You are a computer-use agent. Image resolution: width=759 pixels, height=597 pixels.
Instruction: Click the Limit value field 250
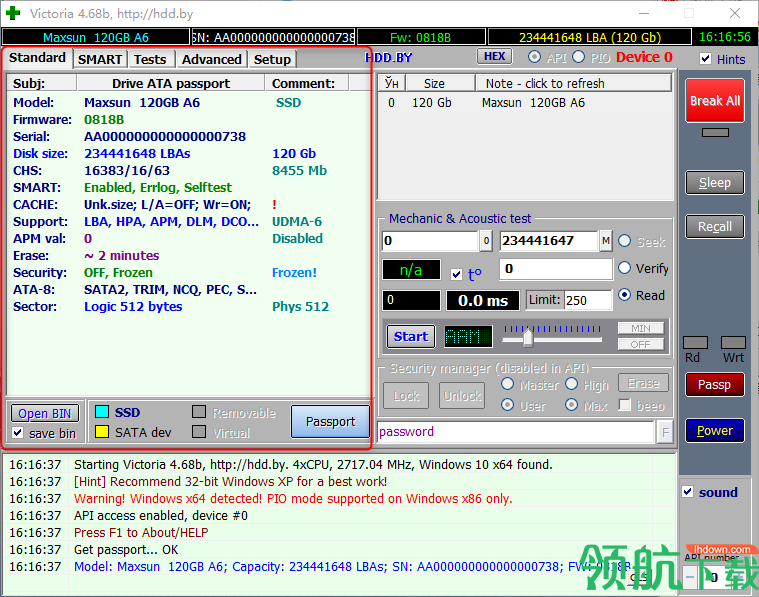(x=588, y=301)
